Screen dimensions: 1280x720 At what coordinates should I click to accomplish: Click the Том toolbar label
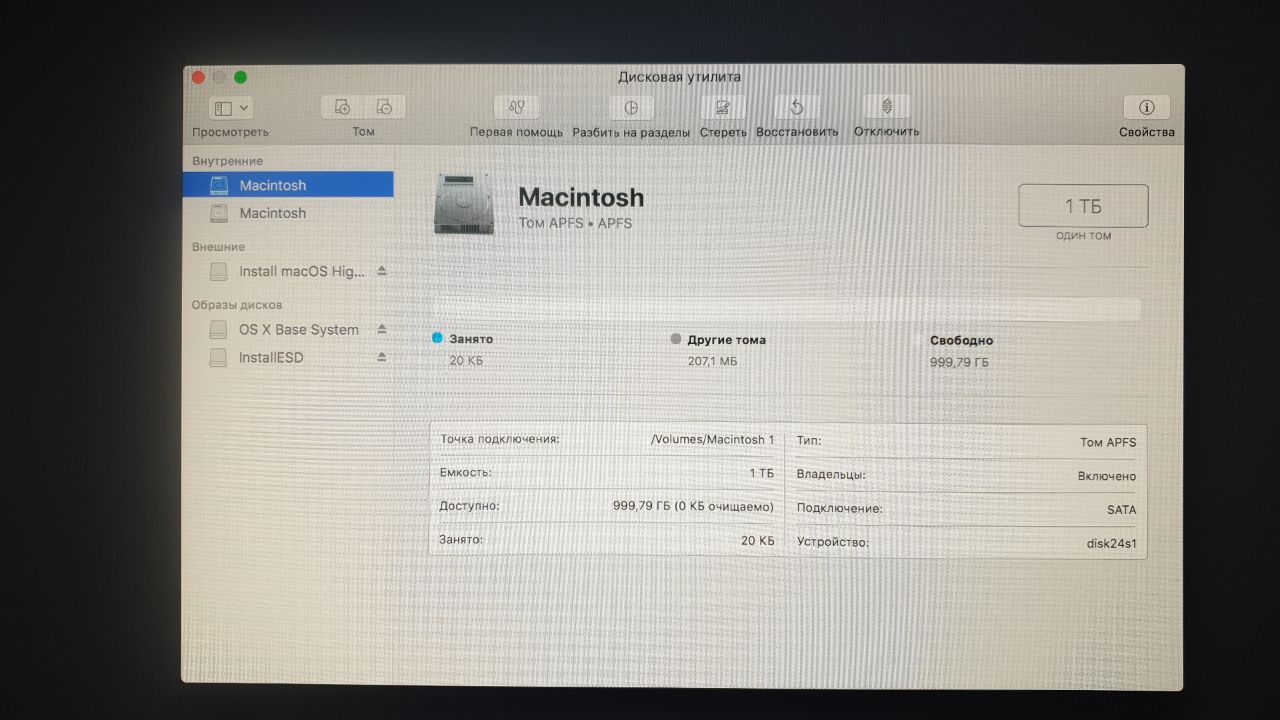click(x=363, y=132)
